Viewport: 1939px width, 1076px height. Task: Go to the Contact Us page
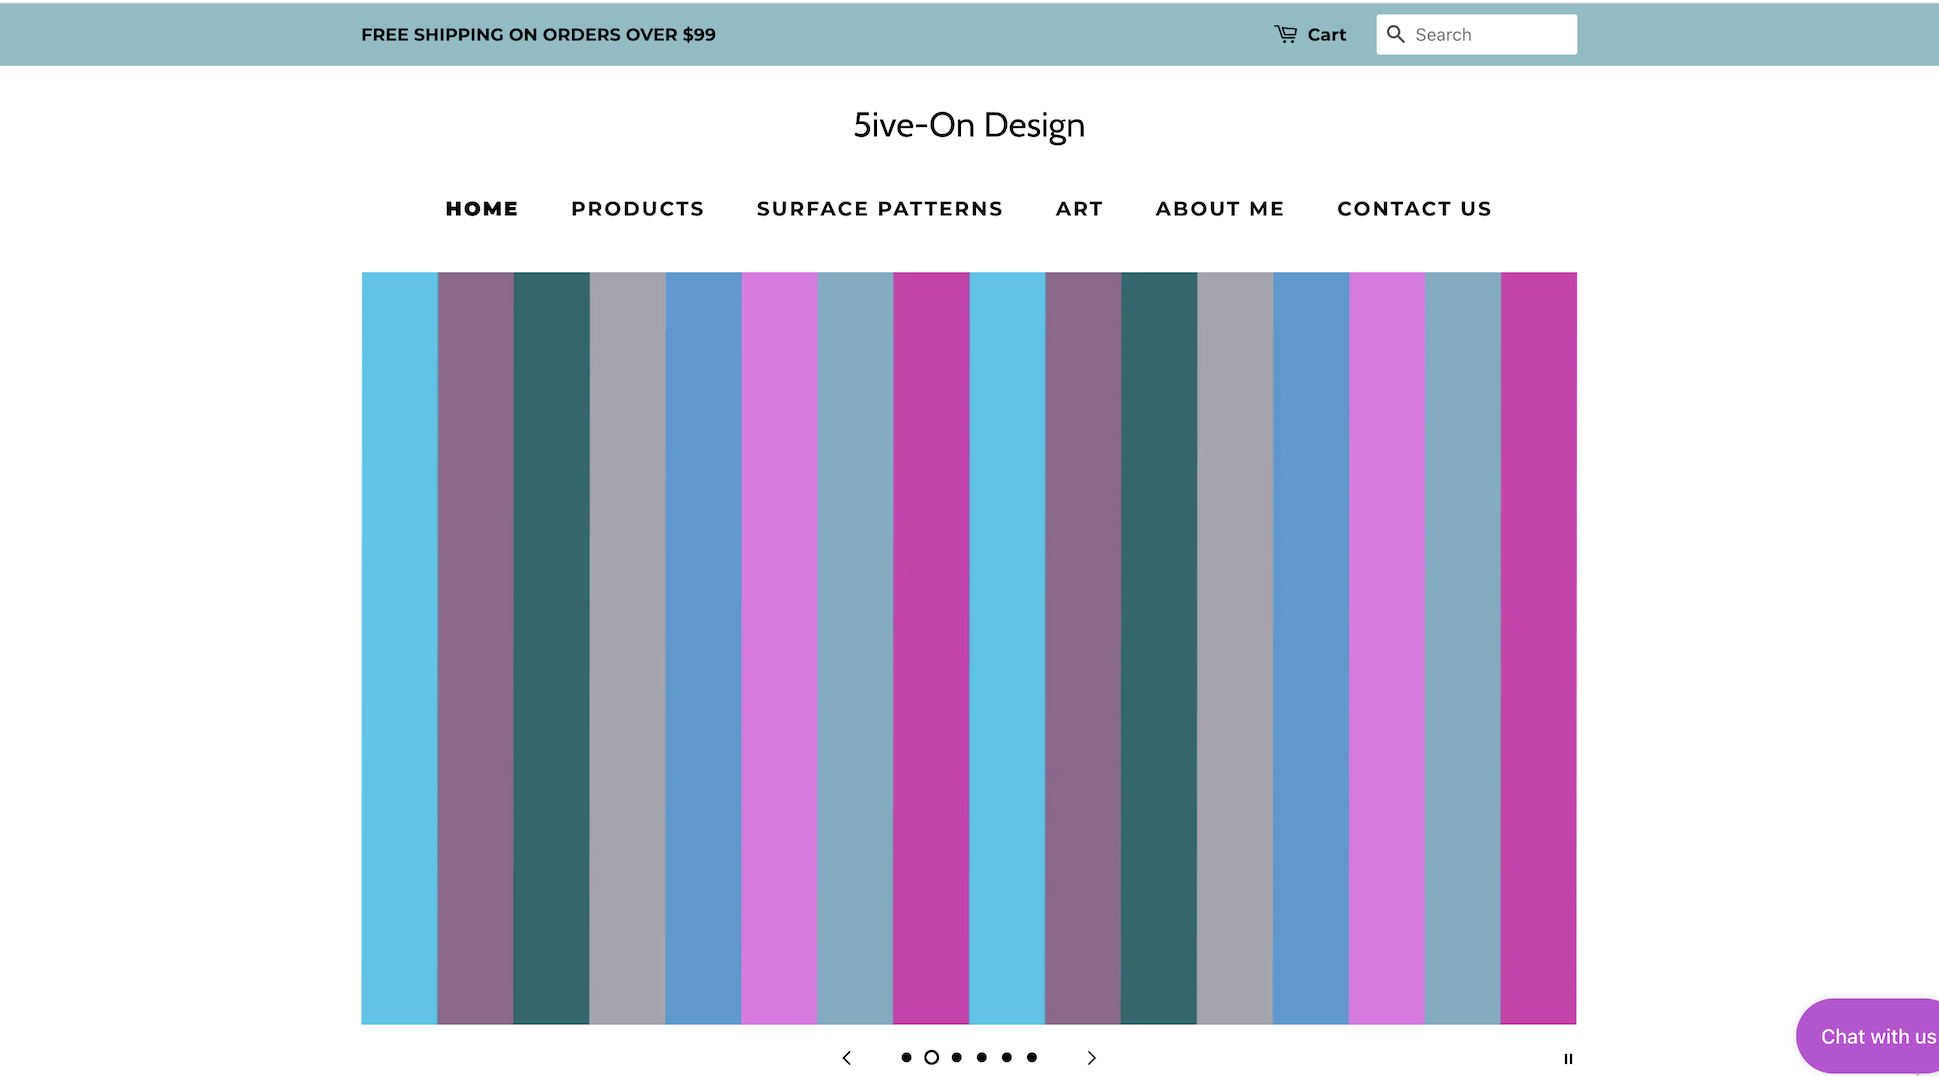point(1414,209)
